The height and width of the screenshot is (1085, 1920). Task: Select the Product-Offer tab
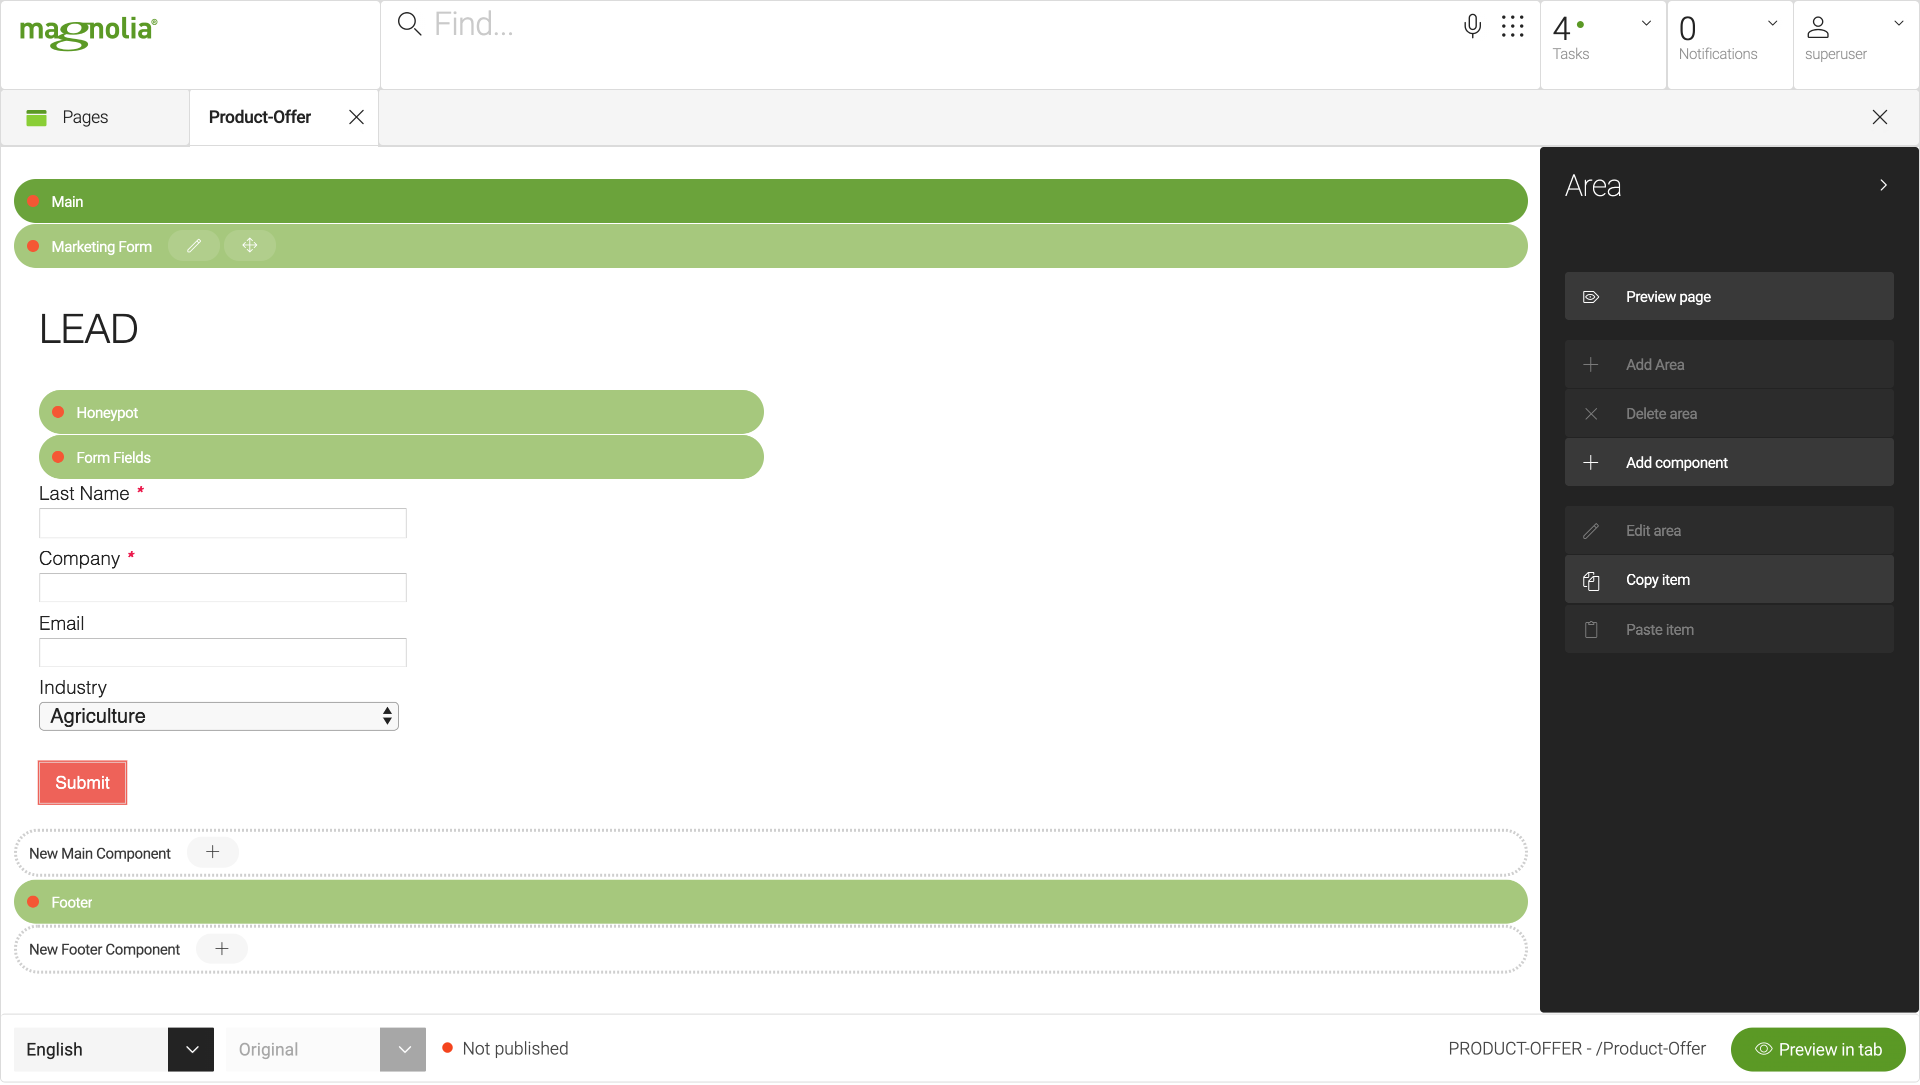[x=260, y=117]
